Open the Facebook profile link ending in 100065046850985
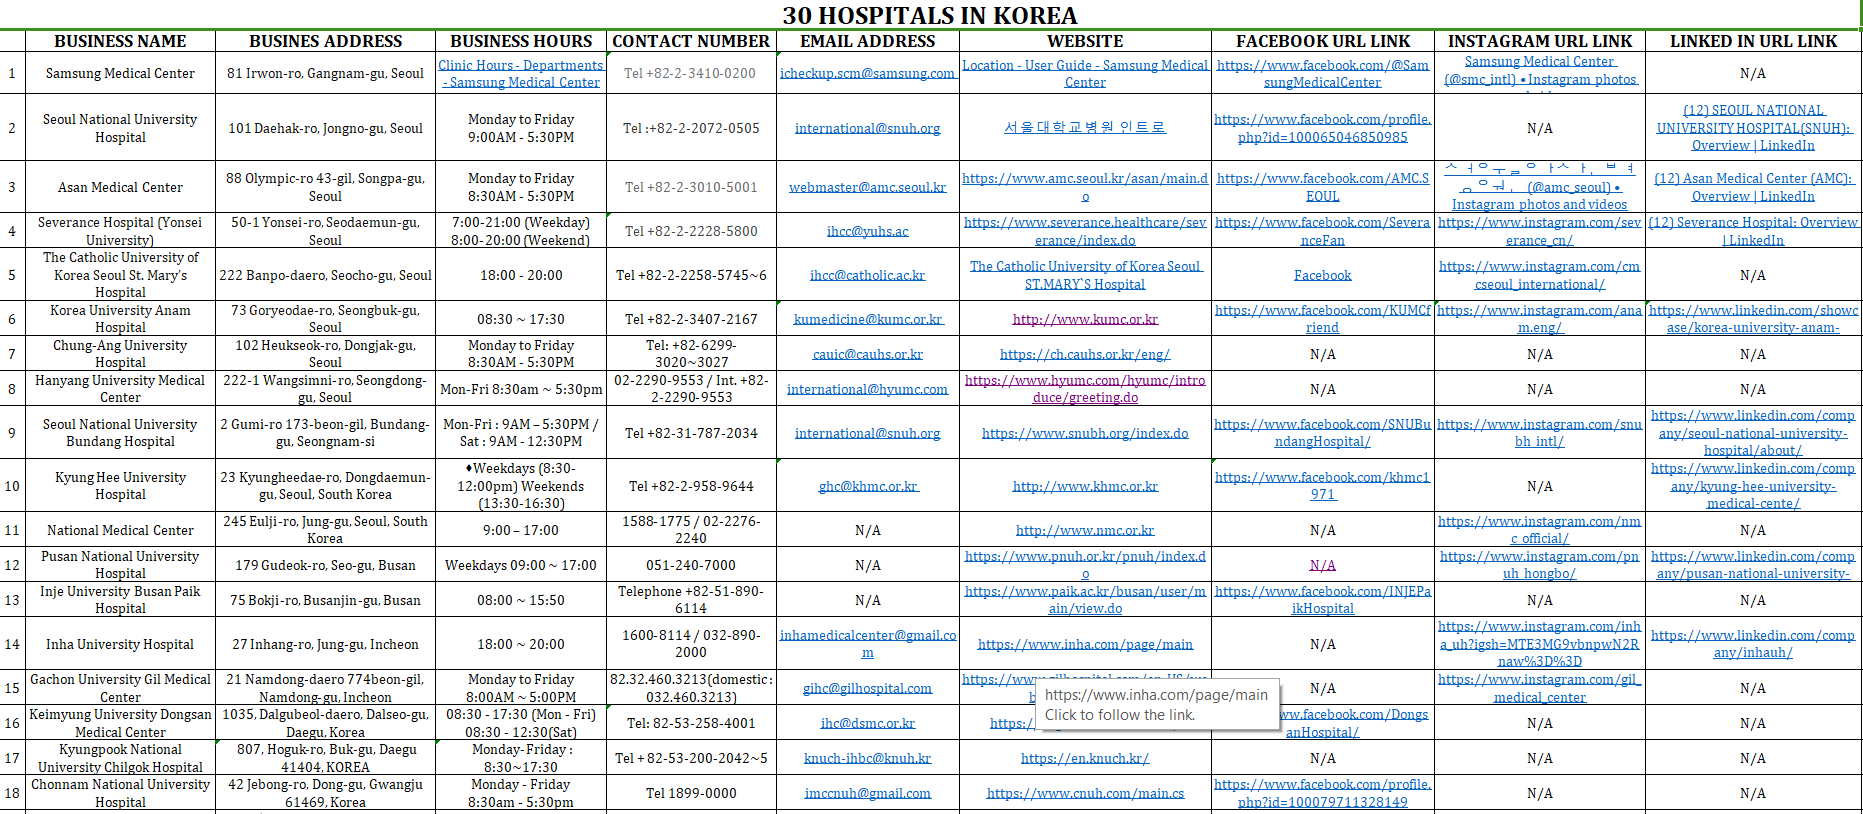Viewport: 1863px width, 814px height. (1323, 128)
